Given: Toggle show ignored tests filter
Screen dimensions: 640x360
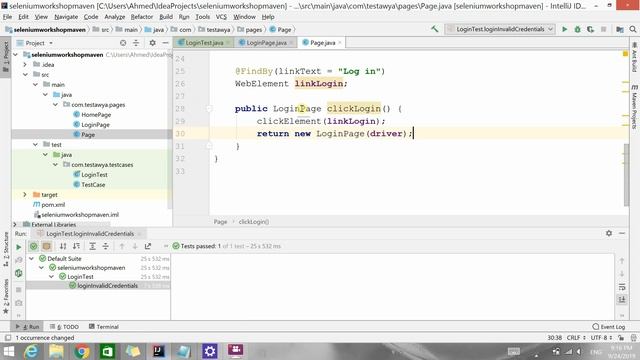Looking at the screenshot, I should click(47, 246).
